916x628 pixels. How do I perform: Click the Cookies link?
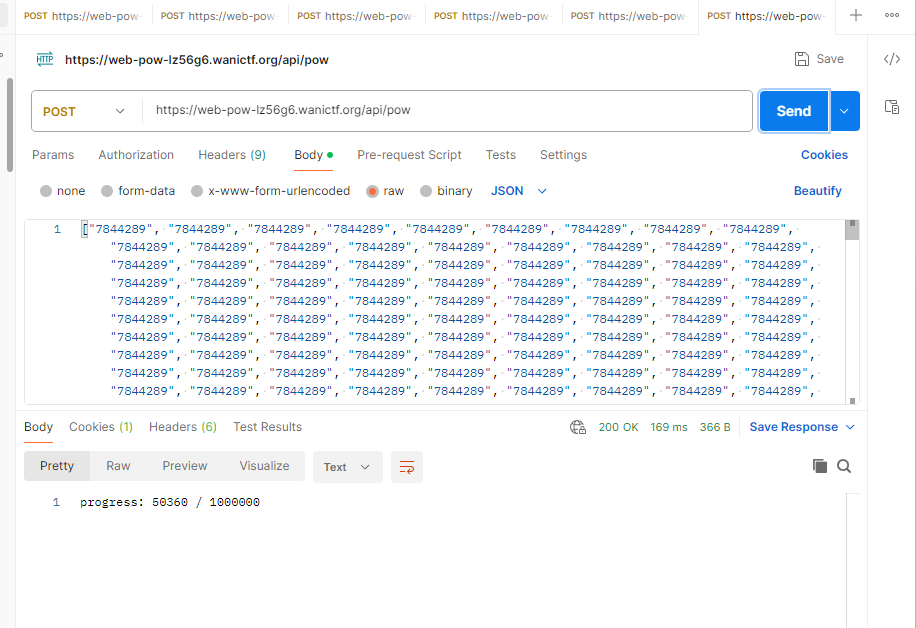point(824,155)
